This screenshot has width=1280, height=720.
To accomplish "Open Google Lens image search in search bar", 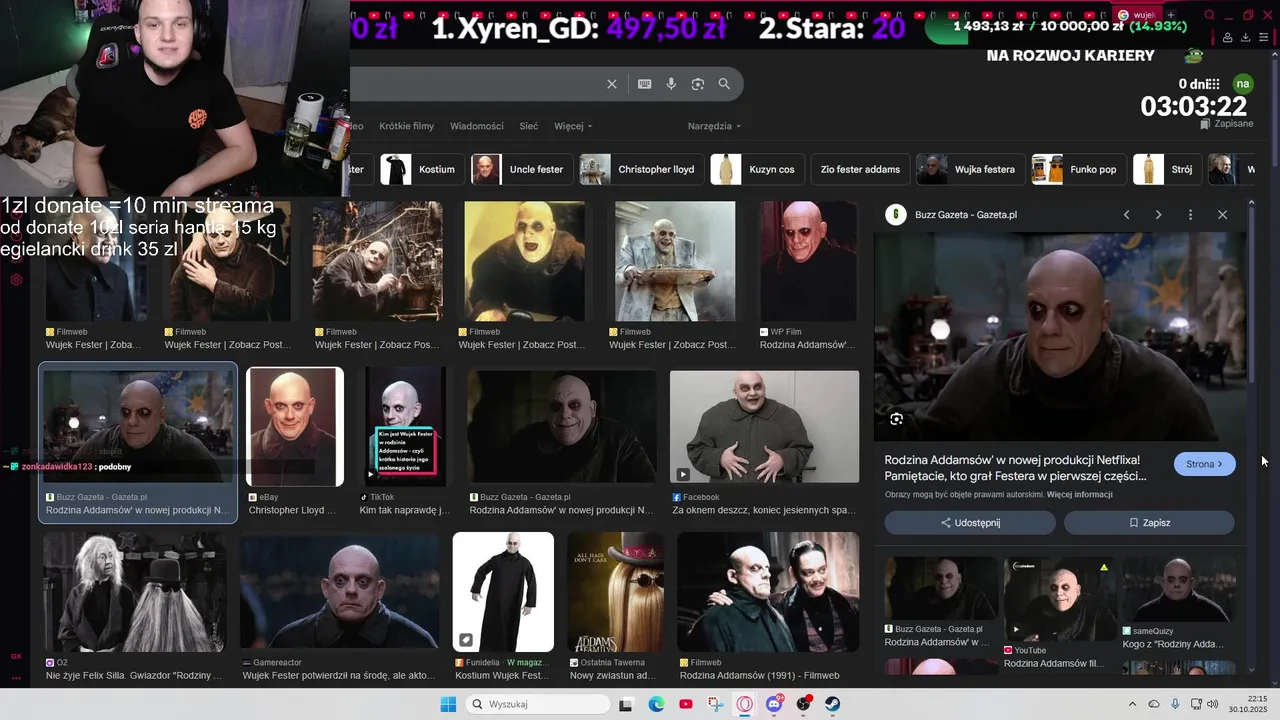I will pyautogui.click(x=698, y=84).
